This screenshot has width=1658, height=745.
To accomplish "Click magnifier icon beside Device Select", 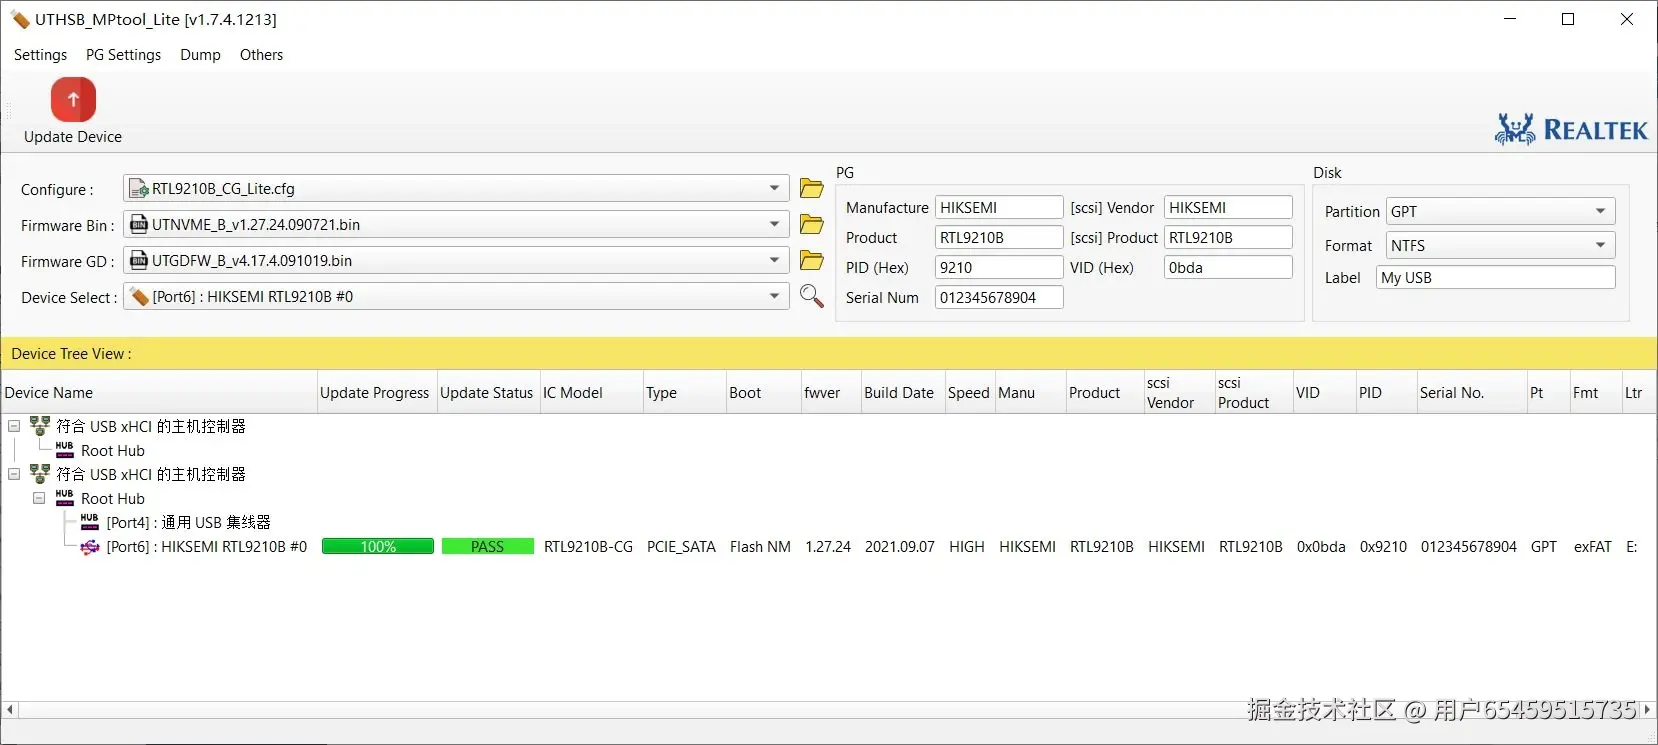I will [x=812, y=296].
